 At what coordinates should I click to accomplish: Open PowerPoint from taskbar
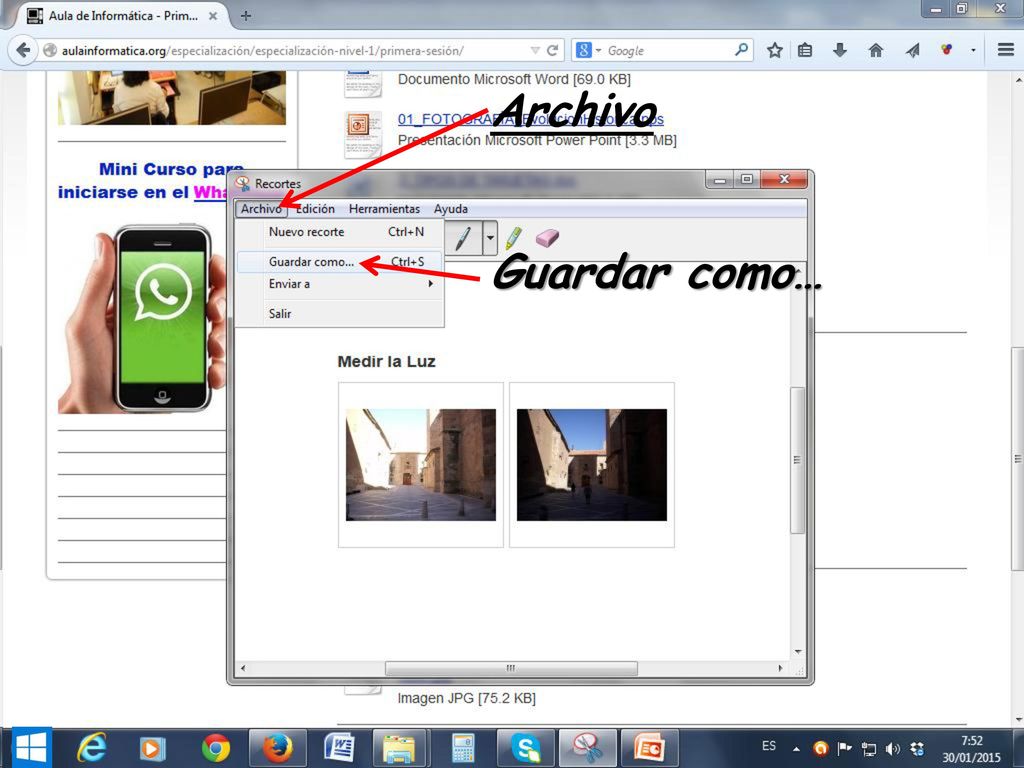tap(648, 748)
